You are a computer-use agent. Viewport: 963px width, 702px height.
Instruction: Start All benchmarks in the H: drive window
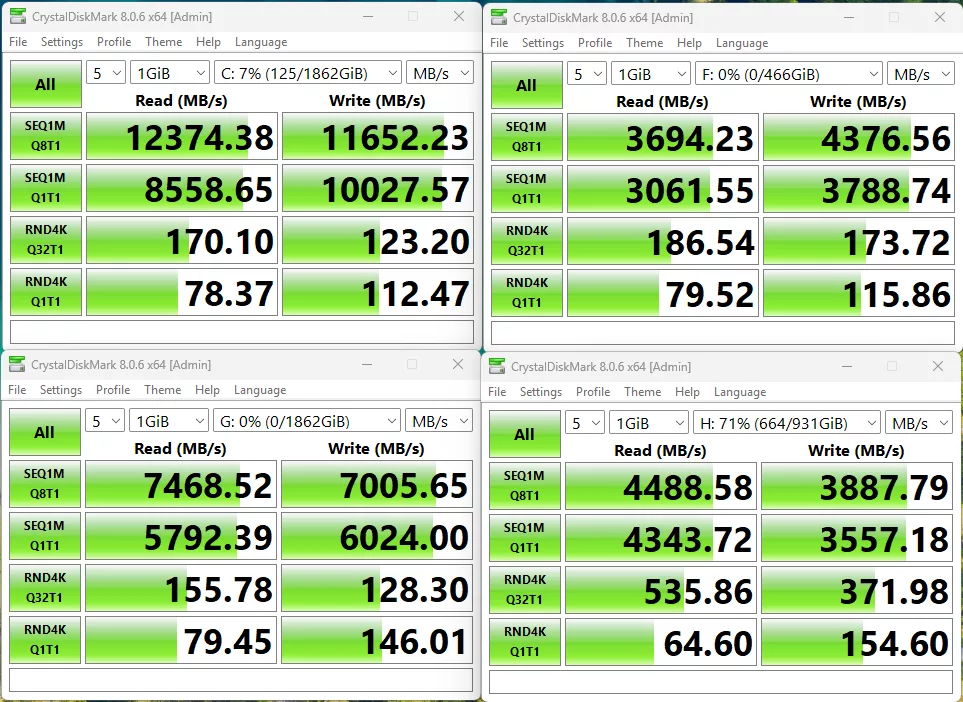point(524,434)
